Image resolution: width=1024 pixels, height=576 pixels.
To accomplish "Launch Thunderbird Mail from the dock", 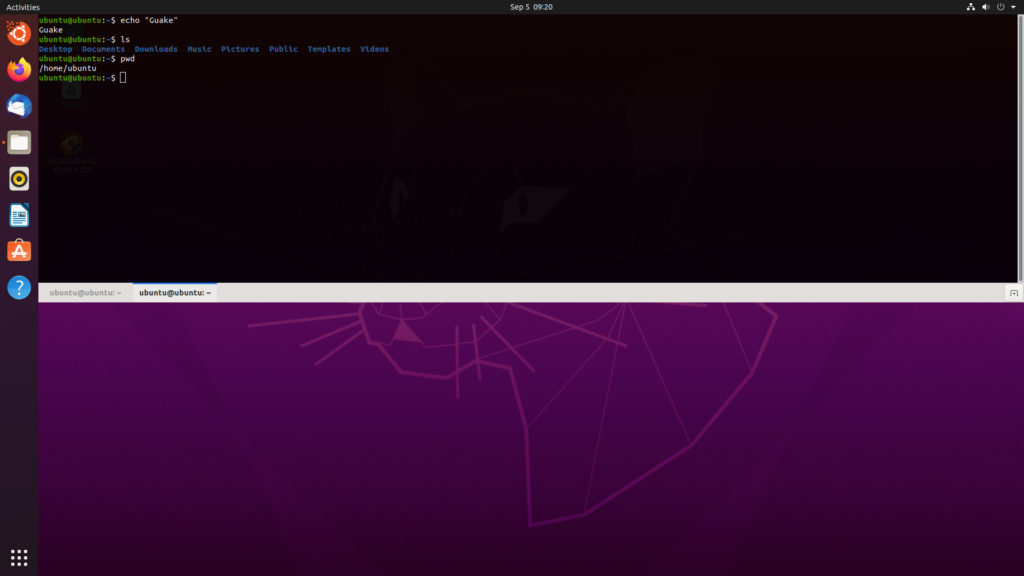I will coord(19,106).
